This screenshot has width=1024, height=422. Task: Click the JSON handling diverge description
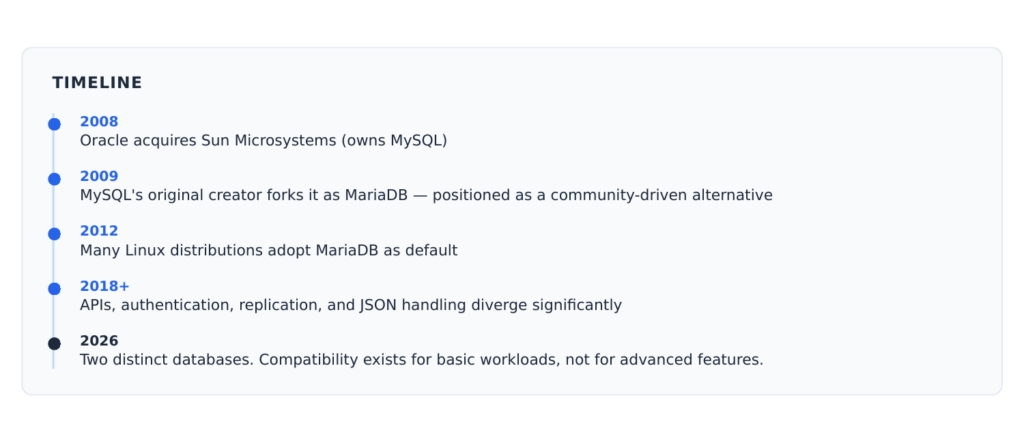coord(351,305)
